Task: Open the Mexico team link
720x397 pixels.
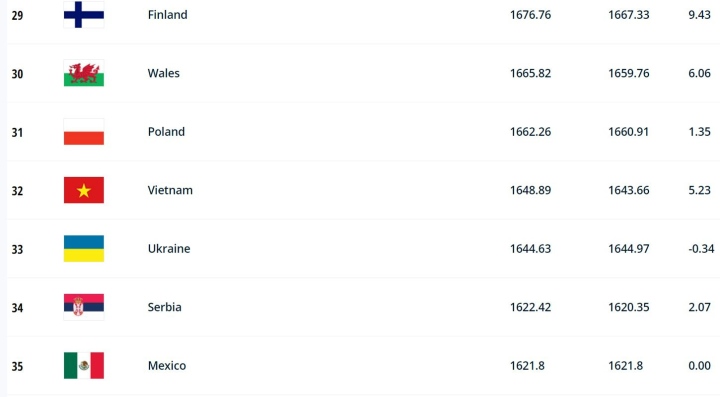Action: click(x=167, y=365)
